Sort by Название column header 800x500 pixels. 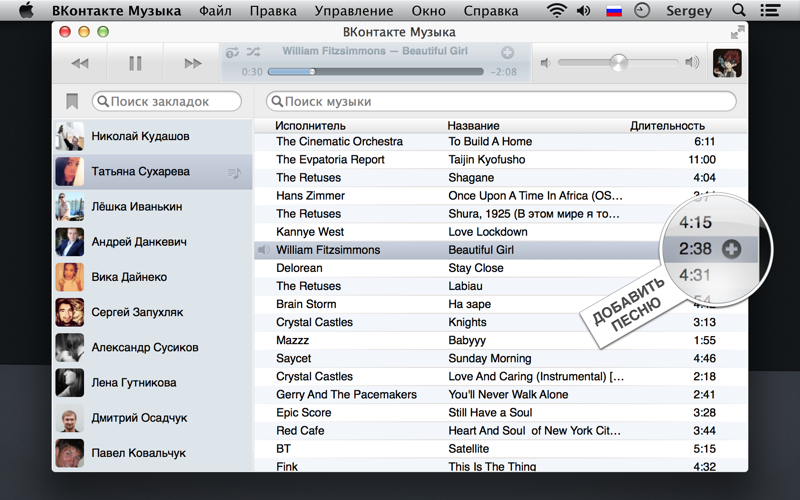pyautogui.click(x=473, y=126)
